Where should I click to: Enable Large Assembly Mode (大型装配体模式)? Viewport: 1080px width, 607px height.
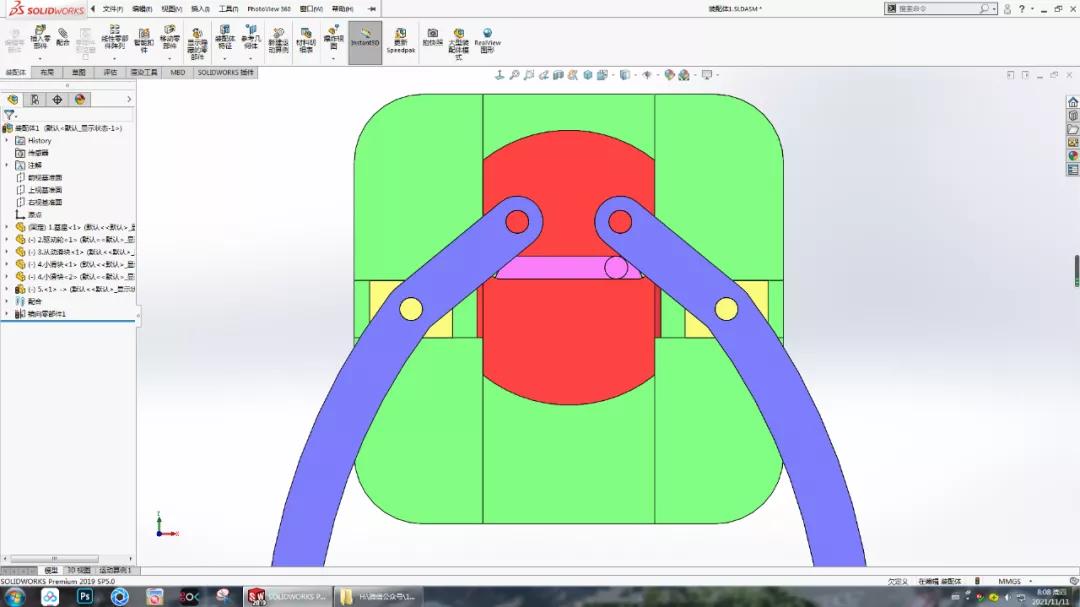click(x=457, y=42)
